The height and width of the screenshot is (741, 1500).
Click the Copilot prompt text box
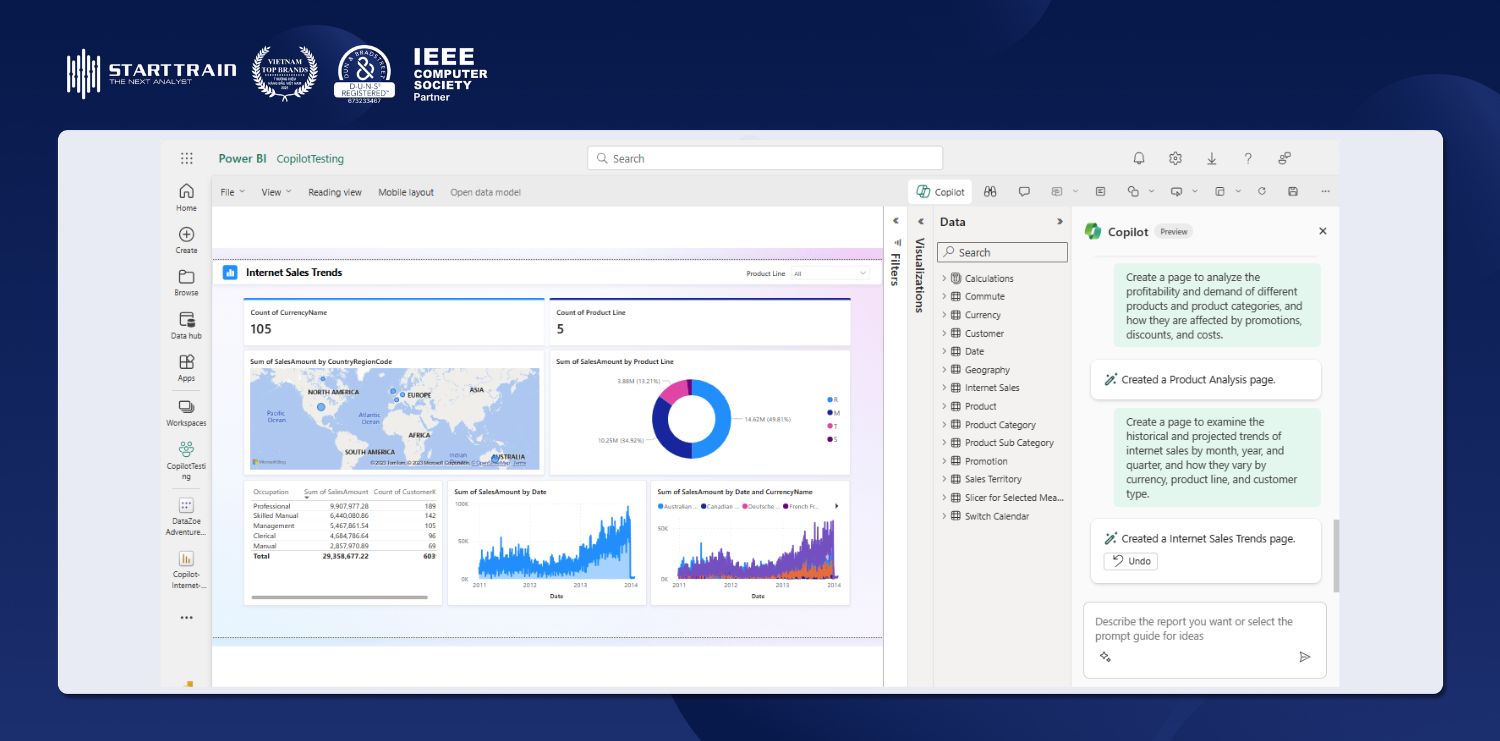(1204, 641)
